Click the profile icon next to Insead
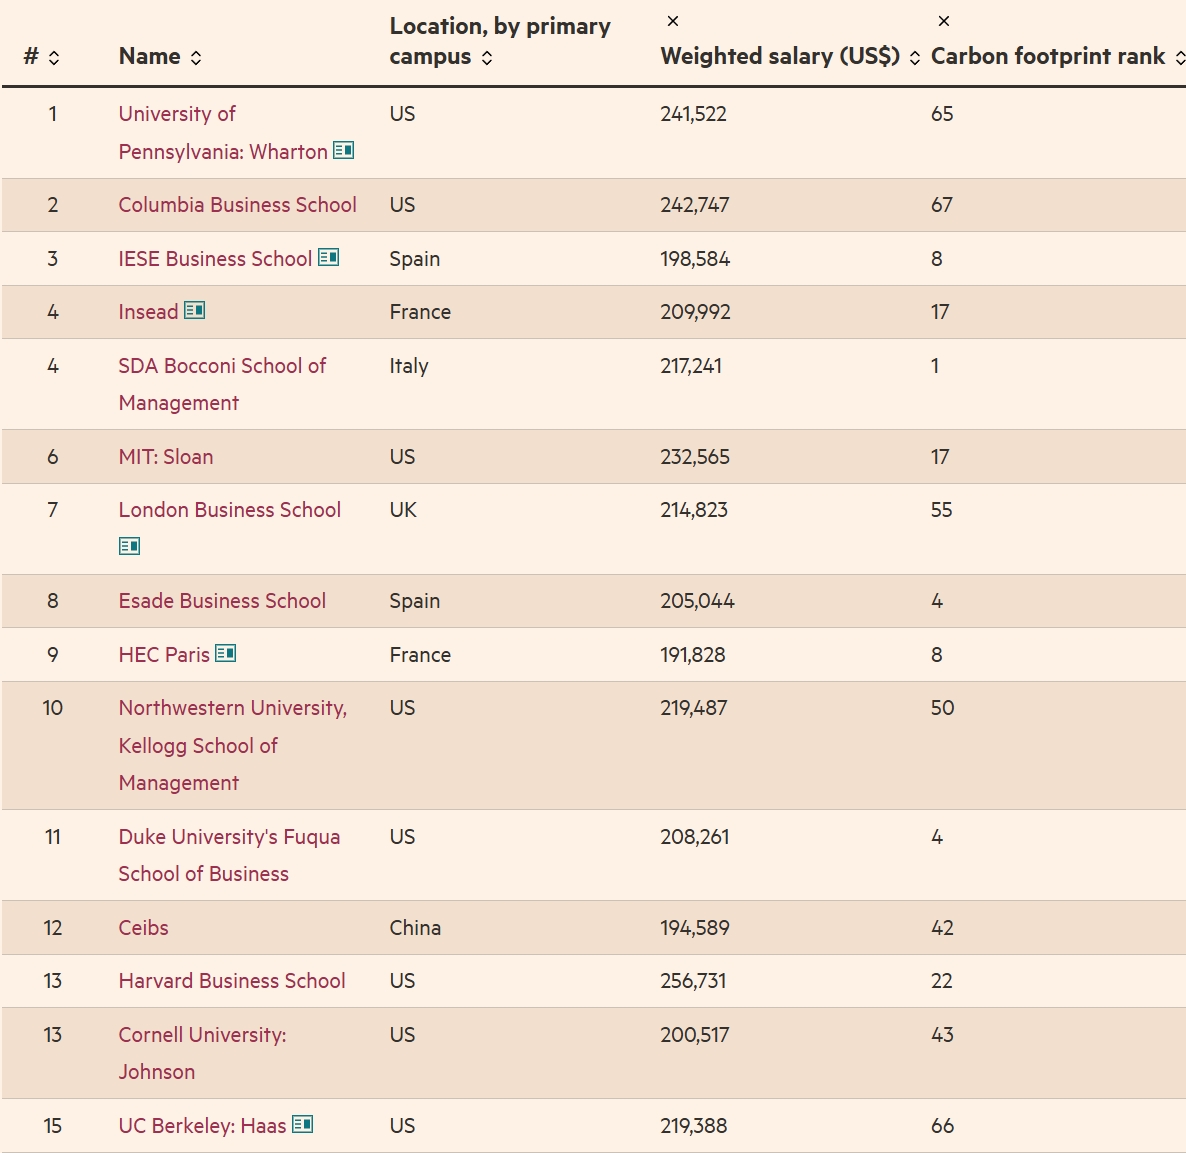Screen dimensions: 1186x1153 point(194,310)
